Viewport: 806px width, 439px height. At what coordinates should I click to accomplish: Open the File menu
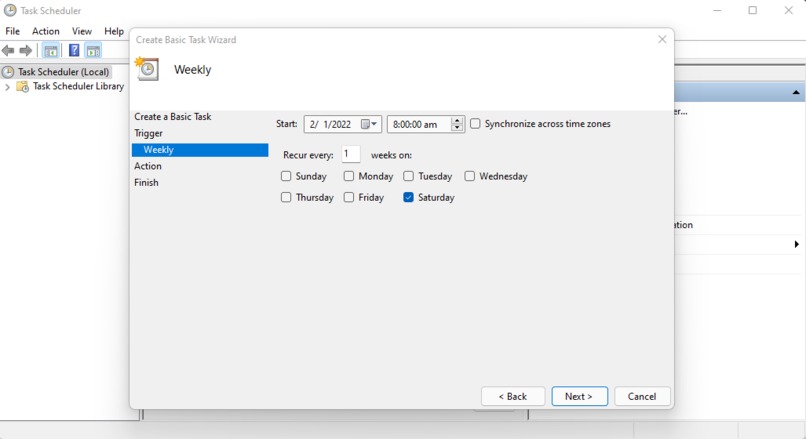[x=12, y=31]
